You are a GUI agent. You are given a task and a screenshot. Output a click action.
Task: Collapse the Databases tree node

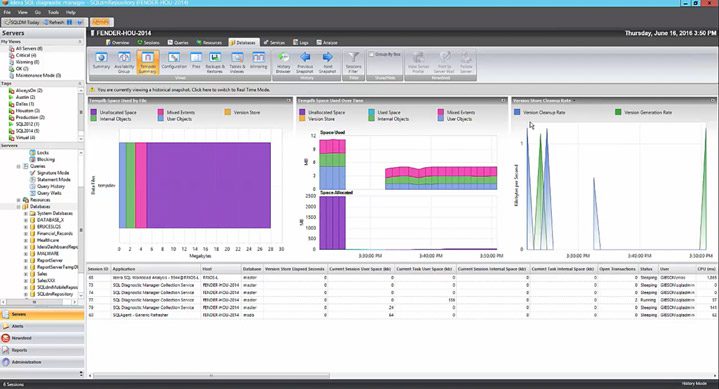pyautogui.click(x=19, y=207)
